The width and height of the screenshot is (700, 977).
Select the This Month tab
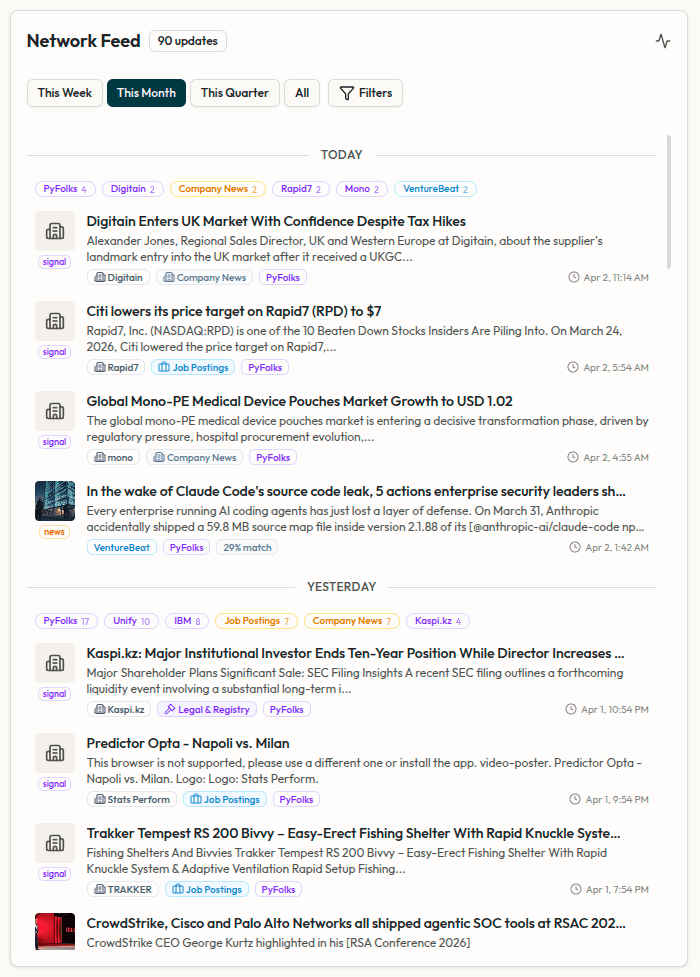pos(146,93)
